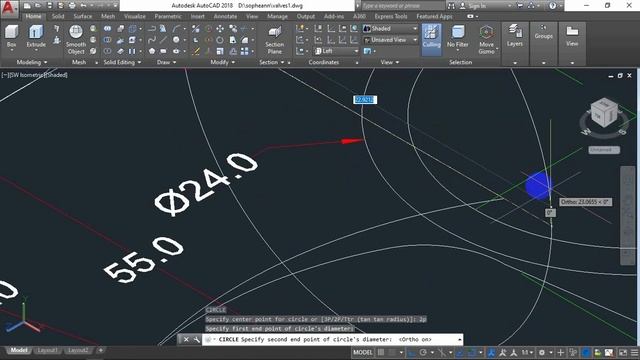This screenshot has height=360, width=640.
Task: Toggle the grid display in status bar
Action: [x=380, y=352]
